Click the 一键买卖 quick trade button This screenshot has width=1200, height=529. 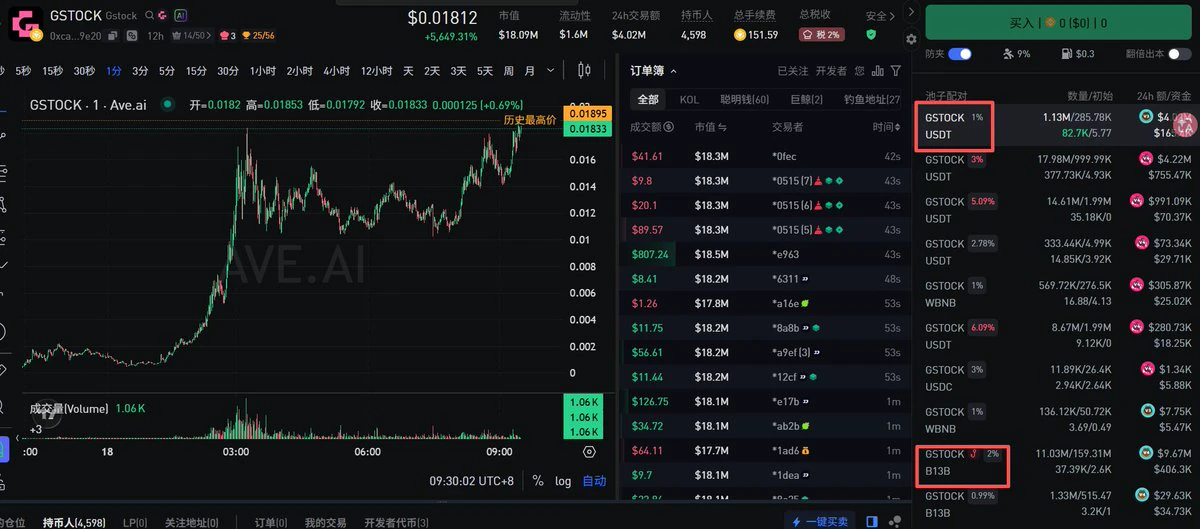pyautogui.click(x=820, y=521)
